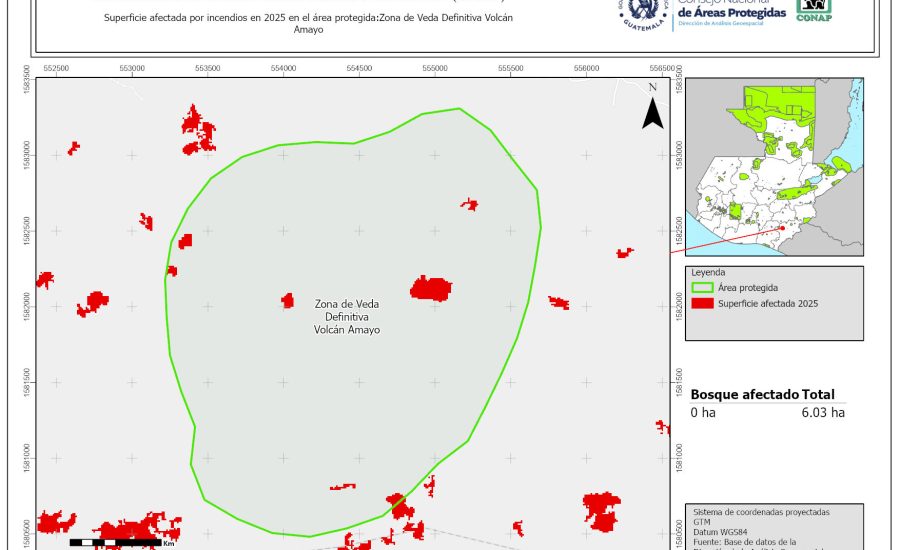Click the burned patch near the 553500 coordinate label
The image size is (900, 550).
pos(197,129)
